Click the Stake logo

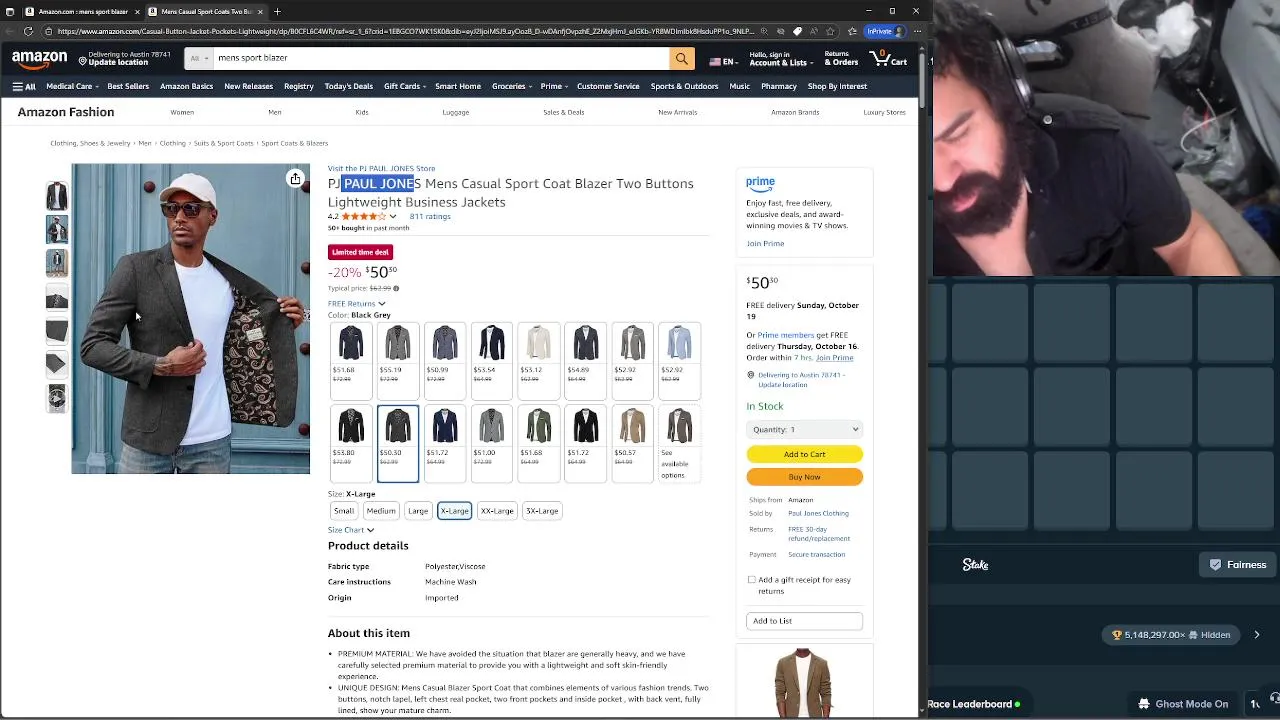(x=975, y=565)
